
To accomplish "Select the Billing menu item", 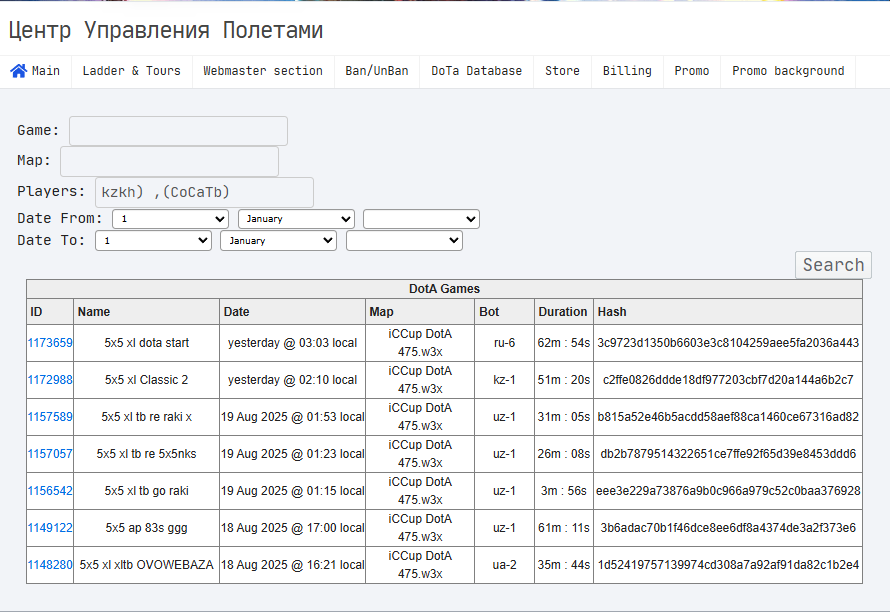I will click(x=627, y=71).
